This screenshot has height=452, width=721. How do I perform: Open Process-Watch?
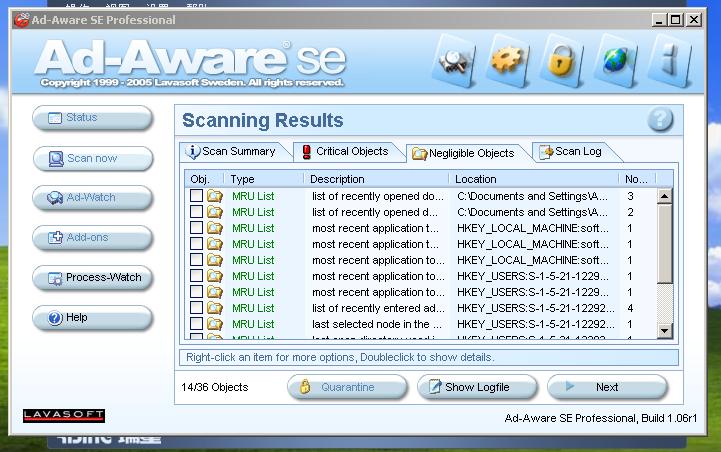tap(92, 278)
